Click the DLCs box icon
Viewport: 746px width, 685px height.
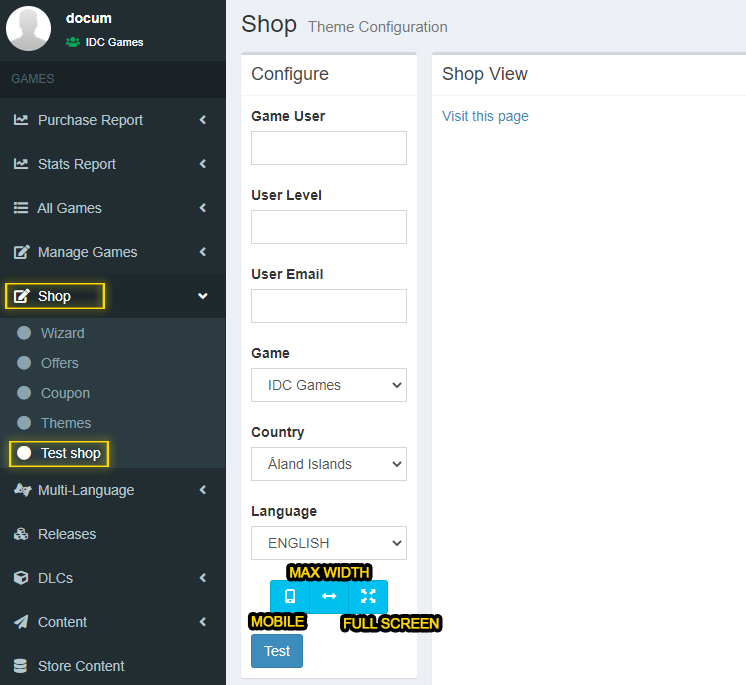tap(21, 578)
